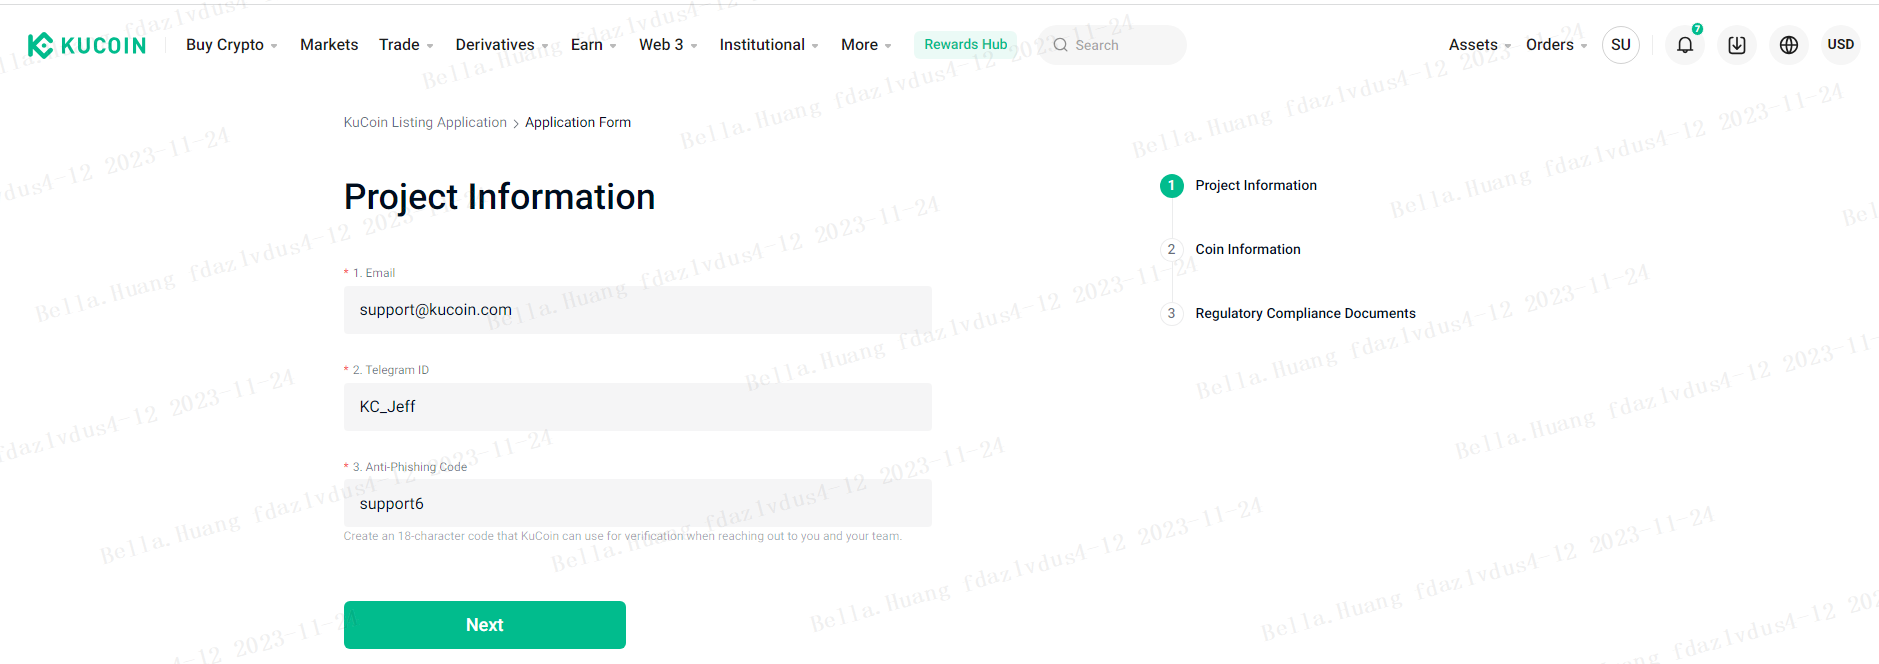Expand the Web 3 dropdown
This screenshot has width=1879, height=664.
coord(668,45)
